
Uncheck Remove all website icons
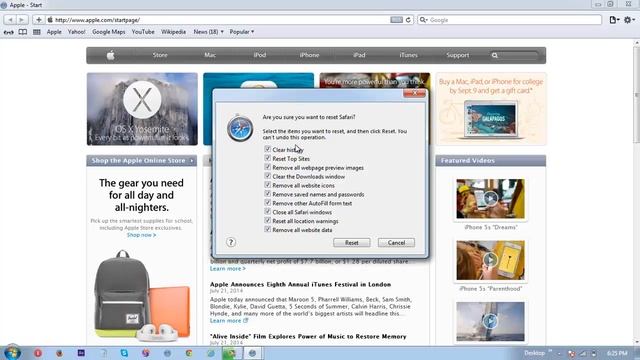[268, 185]
